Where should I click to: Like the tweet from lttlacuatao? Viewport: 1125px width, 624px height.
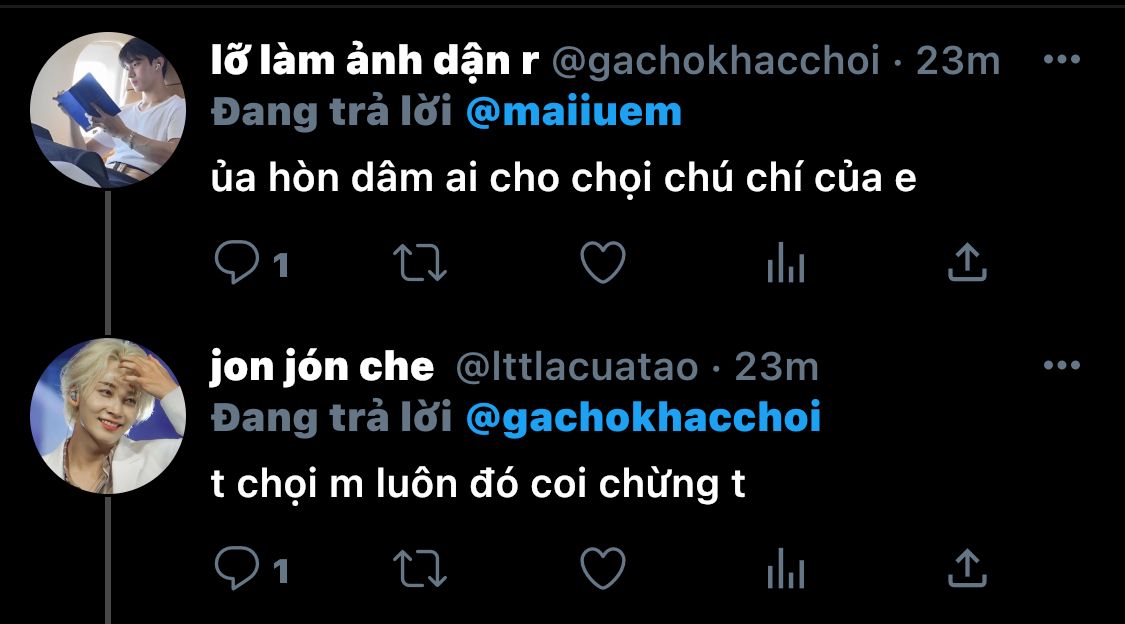(x=603, y=569)
